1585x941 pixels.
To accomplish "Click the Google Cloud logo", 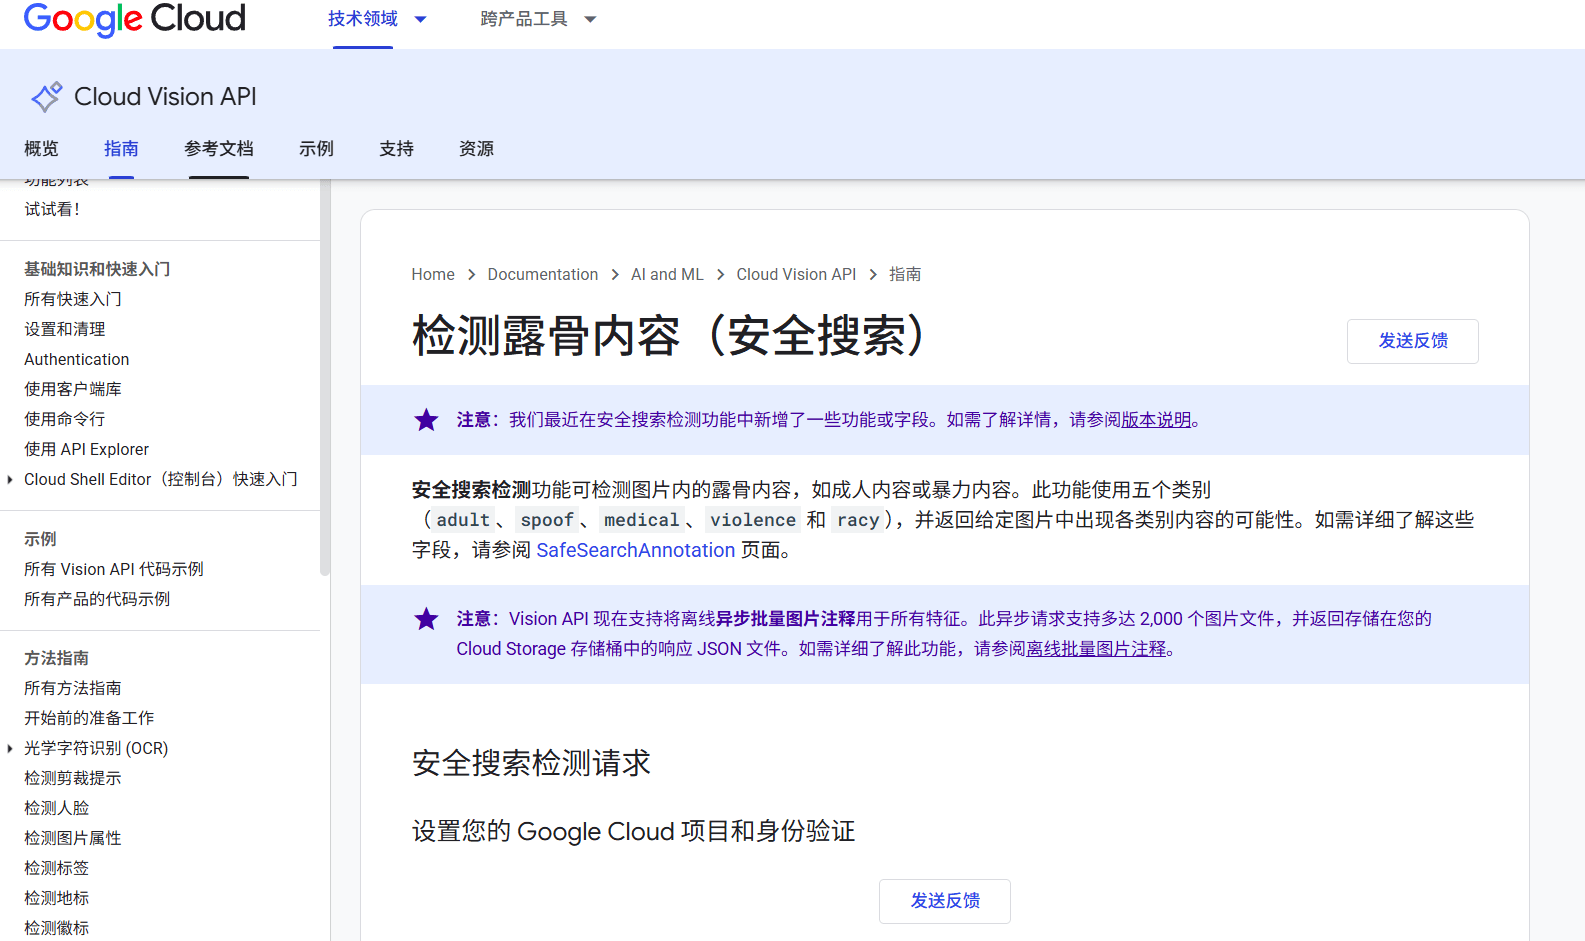I will [x=135, y=19].
